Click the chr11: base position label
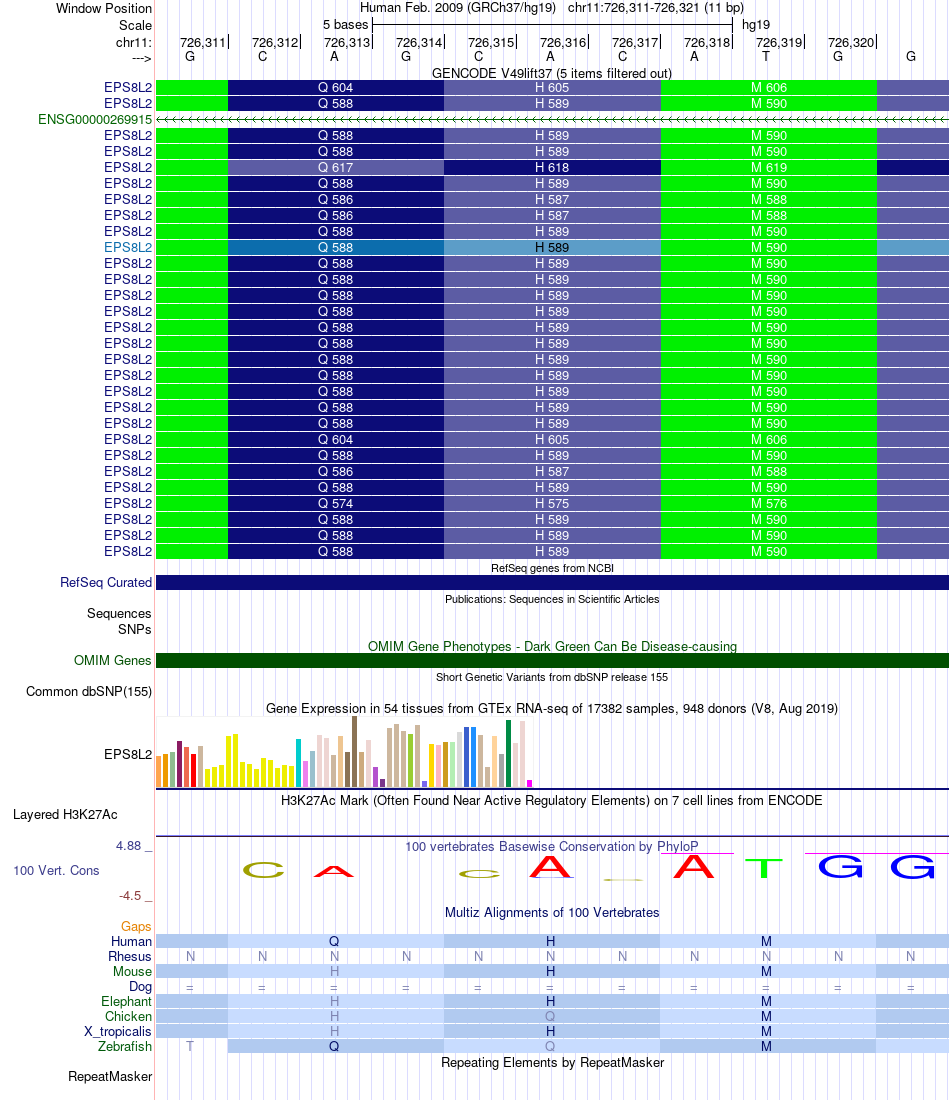950x1100 pixels. (133, 42)
